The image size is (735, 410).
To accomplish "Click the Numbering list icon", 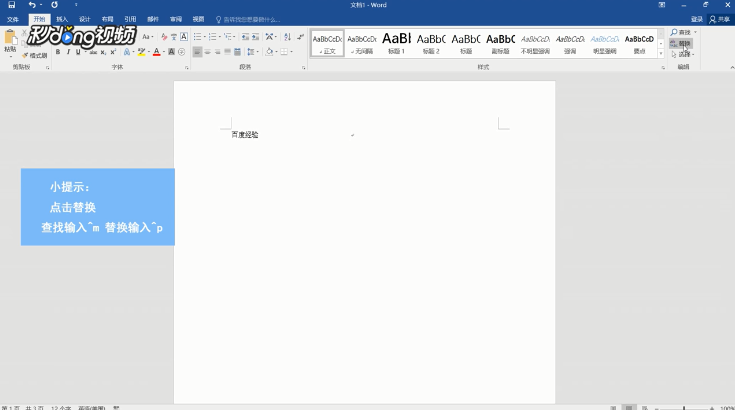I will pyautogui.click(x=212, y=37).
